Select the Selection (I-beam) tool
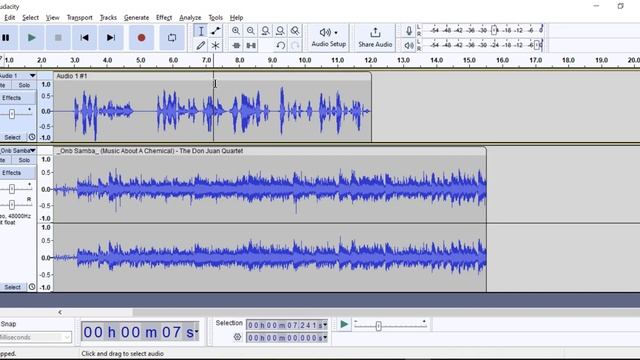The height and width of the screenshot is (360, 640). pos(200,31)
